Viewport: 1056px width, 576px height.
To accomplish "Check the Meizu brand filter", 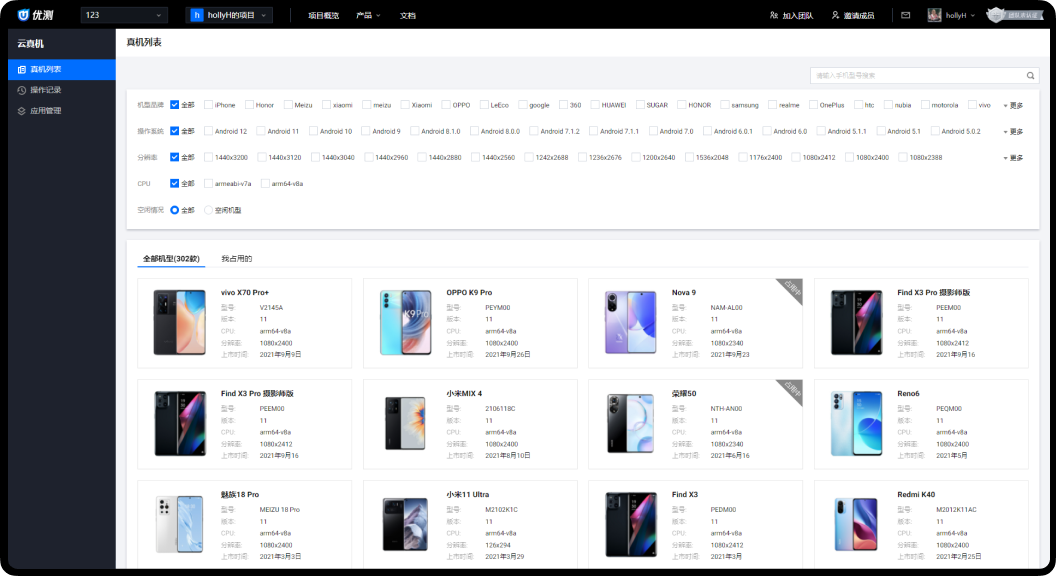I will pyautogui.click(x=288, y=105).
